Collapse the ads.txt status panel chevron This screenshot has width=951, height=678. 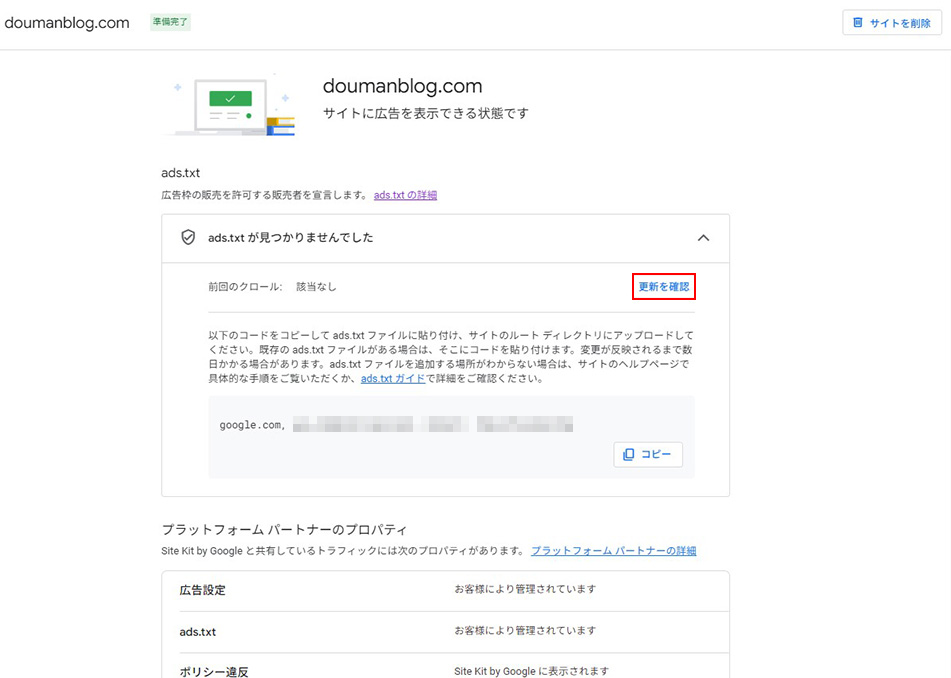click(x=703, y=238)
